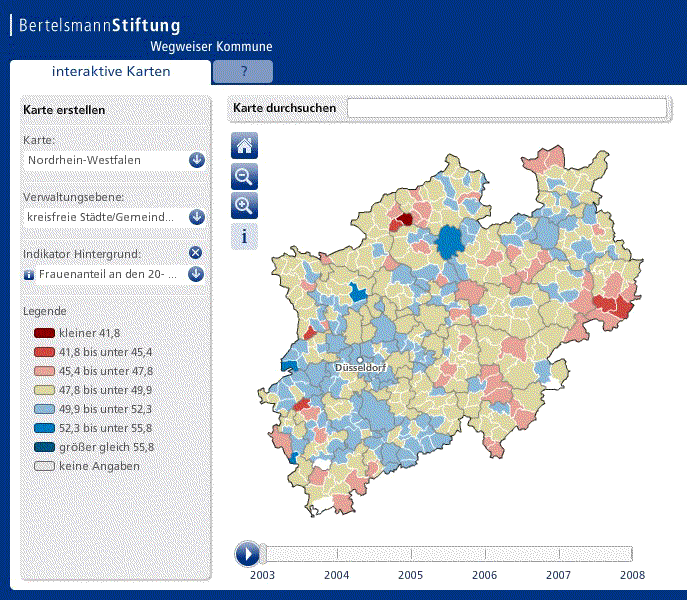Screen dimensions: 688x600
Task: Select the 'Legende' heading text
Action: pos(45,311)
